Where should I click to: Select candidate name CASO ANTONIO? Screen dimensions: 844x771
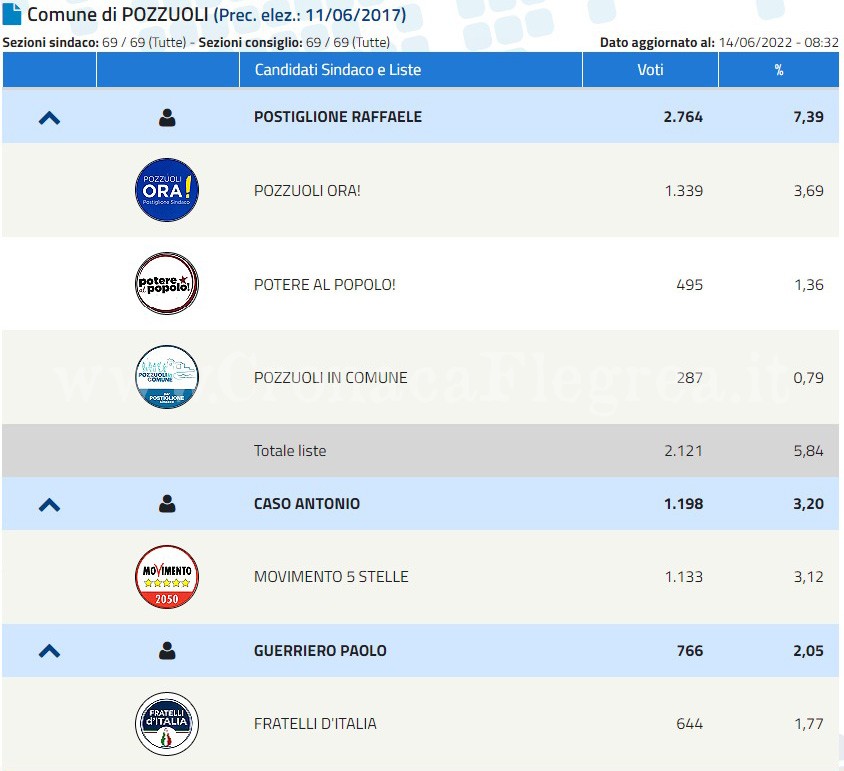tap(306, 504)
